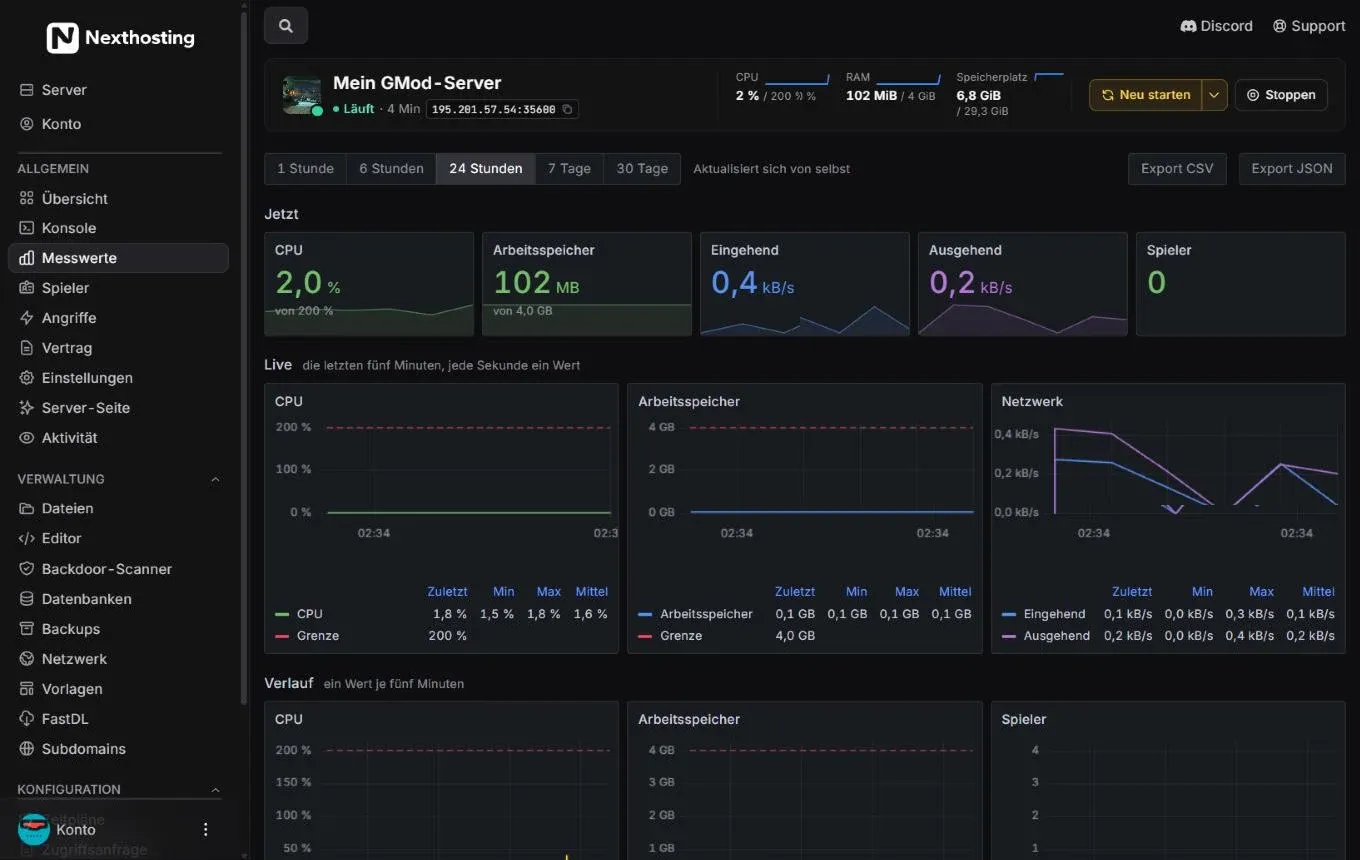Expand the Neu starten dropdown arrow

(x=1214, y=95)
